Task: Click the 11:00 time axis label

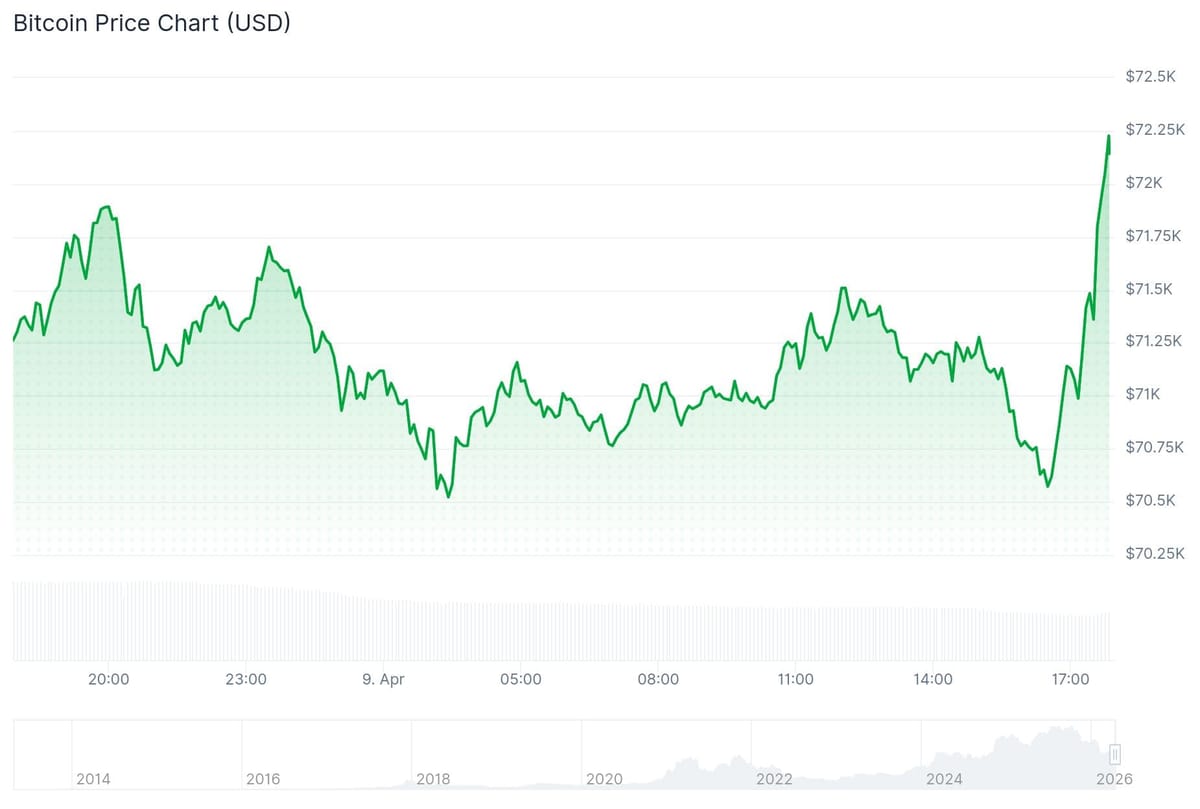Action: (795, 679)
